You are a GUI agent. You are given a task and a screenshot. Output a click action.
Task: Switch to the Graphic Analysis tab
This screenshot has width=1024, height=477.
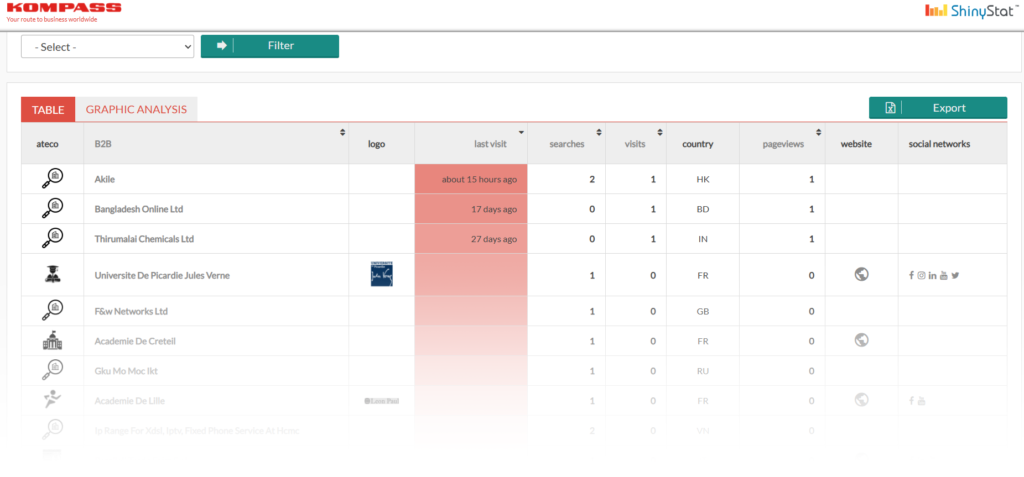coord(136,110)
